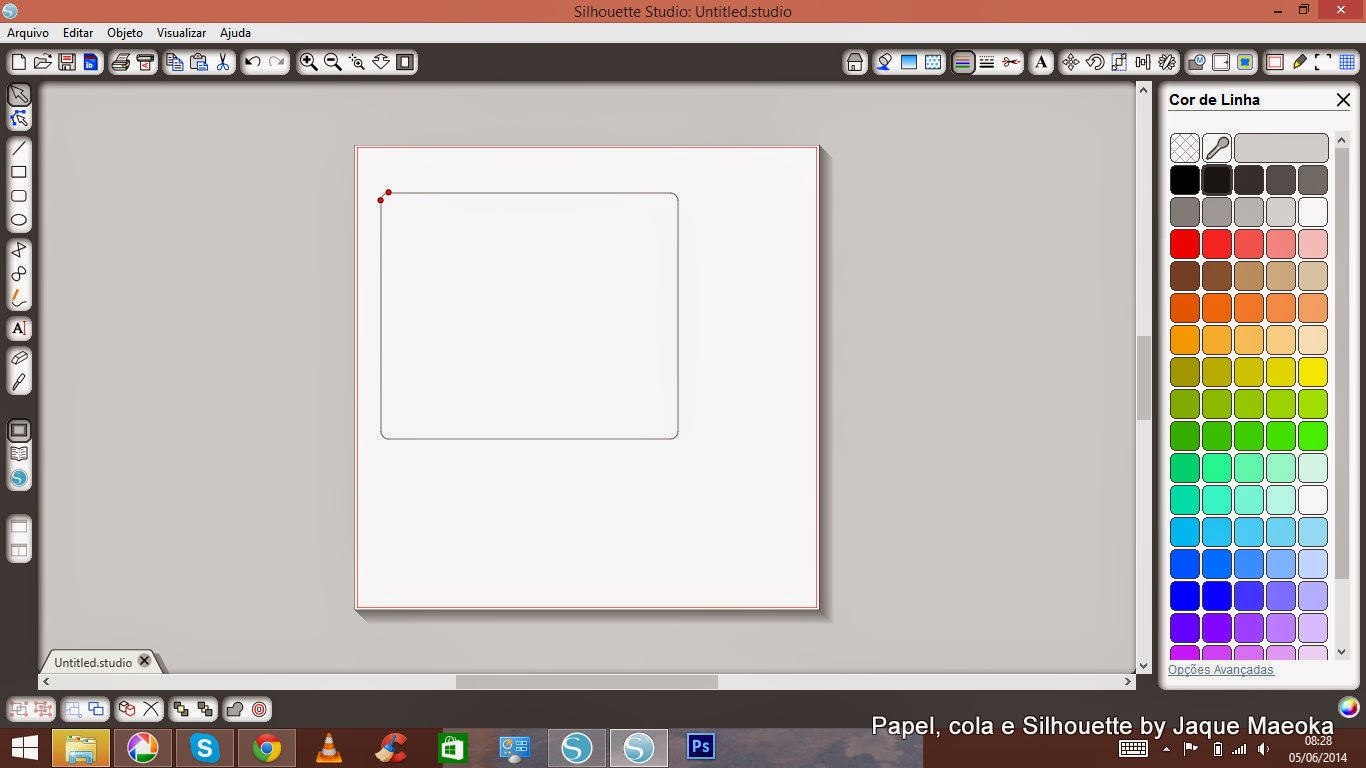Open the Scale window icon
Image resolution: width=1366 pixels, height=768 pixels.
(x=1119, y=62)
